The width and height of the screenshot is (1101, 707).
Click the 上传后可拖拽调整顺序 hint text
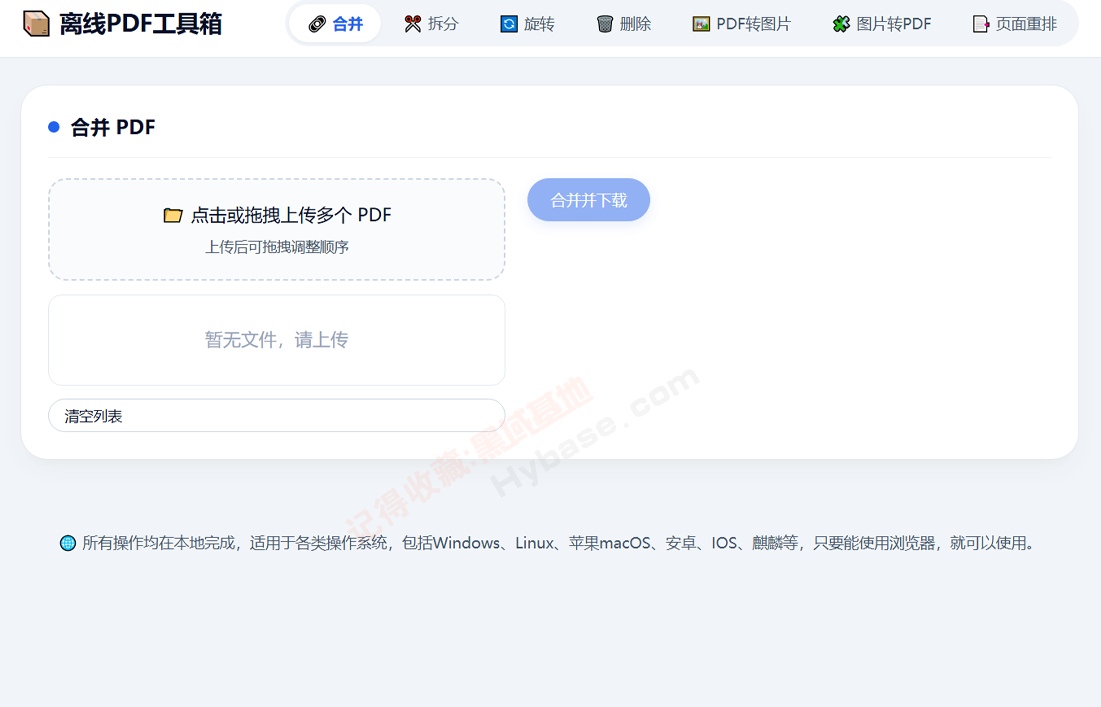(x=277, y=247)
